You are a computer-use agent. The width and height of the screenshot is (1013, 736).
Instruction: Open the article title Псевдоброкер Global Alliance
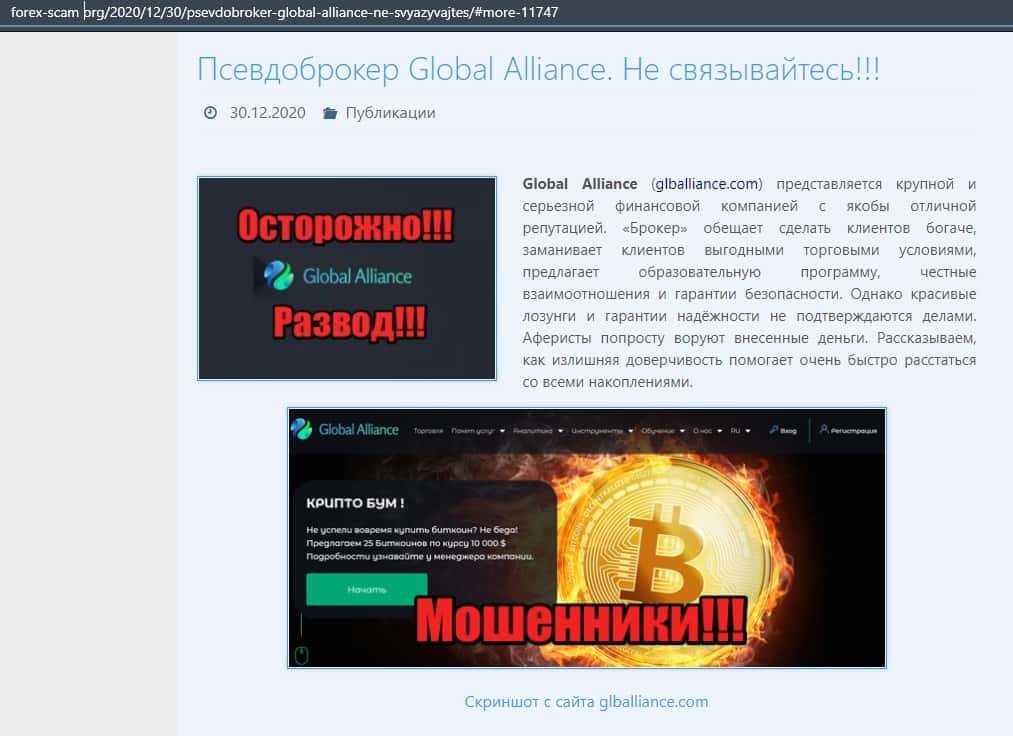[538, 69]
